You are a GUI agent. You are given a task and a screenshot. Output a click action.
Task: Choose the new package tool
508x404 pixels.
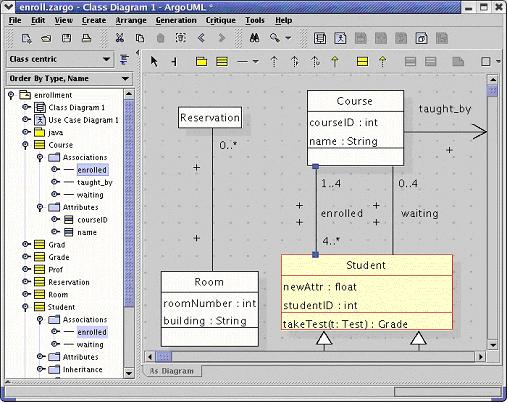click(x=201, y=62)
